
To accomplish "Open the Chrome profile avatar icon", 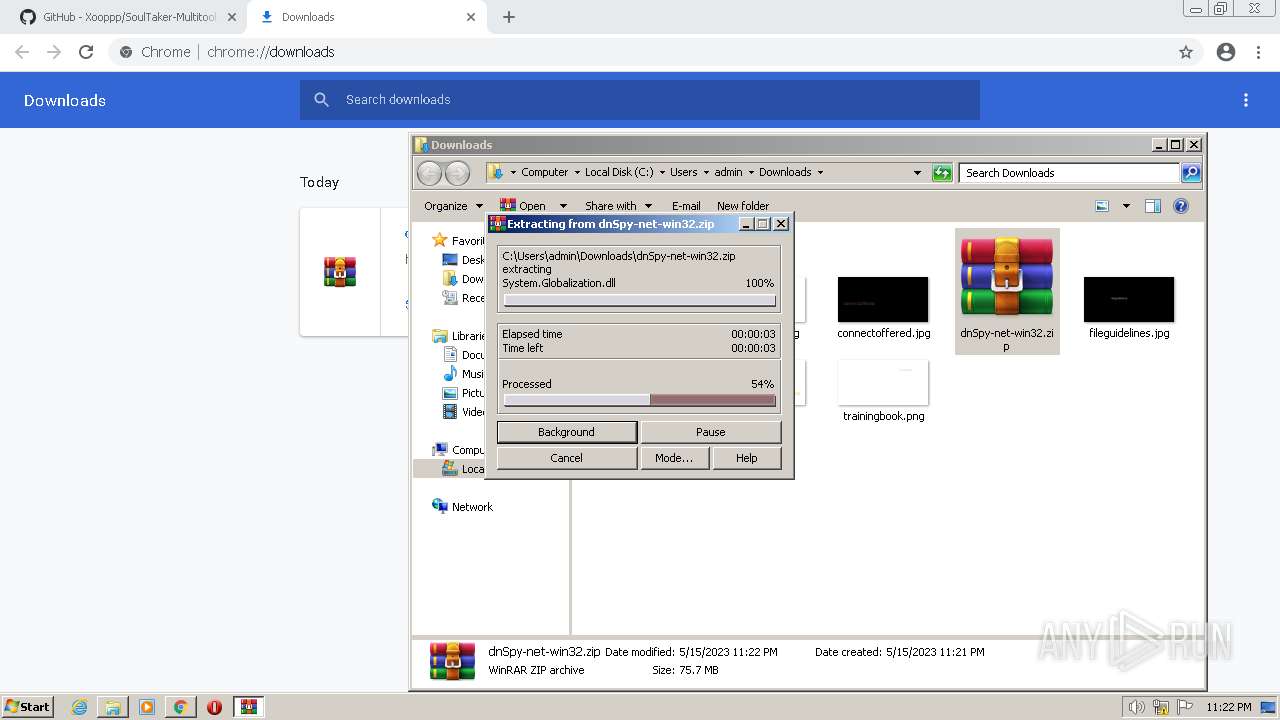I will point(1226,52).
